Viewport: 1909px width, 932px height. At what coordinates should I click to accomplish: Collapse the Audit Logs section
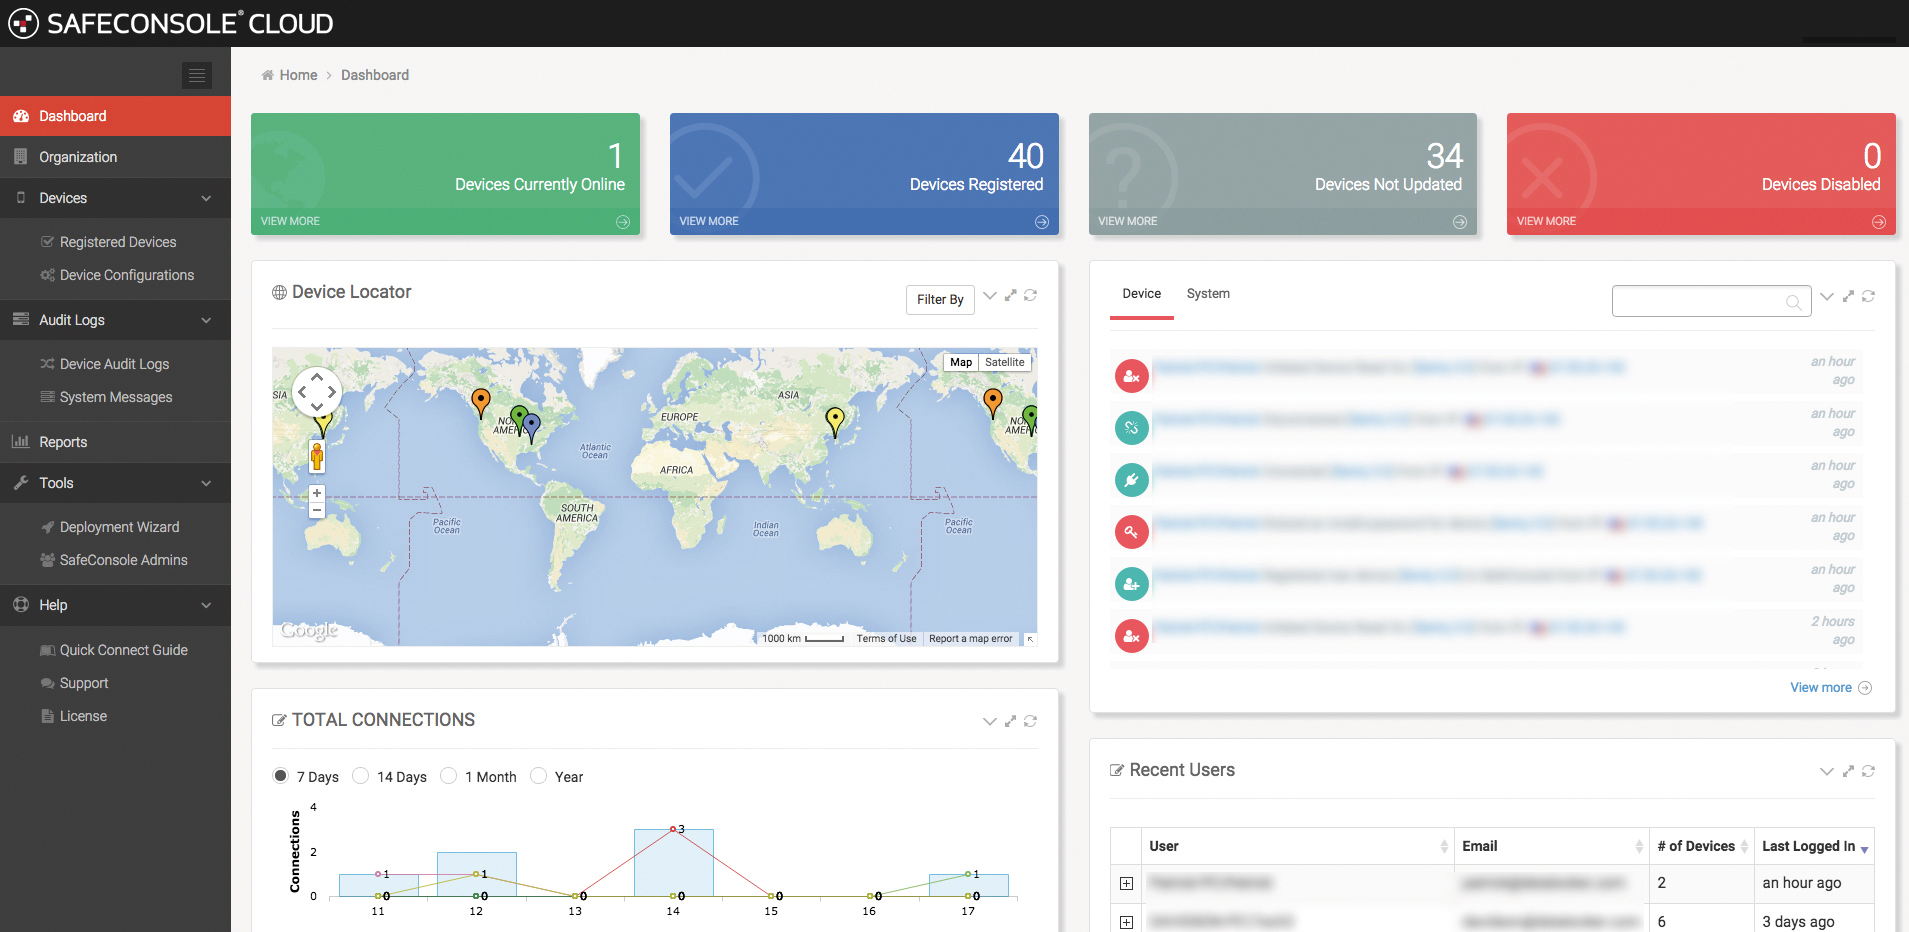point(115,320)
